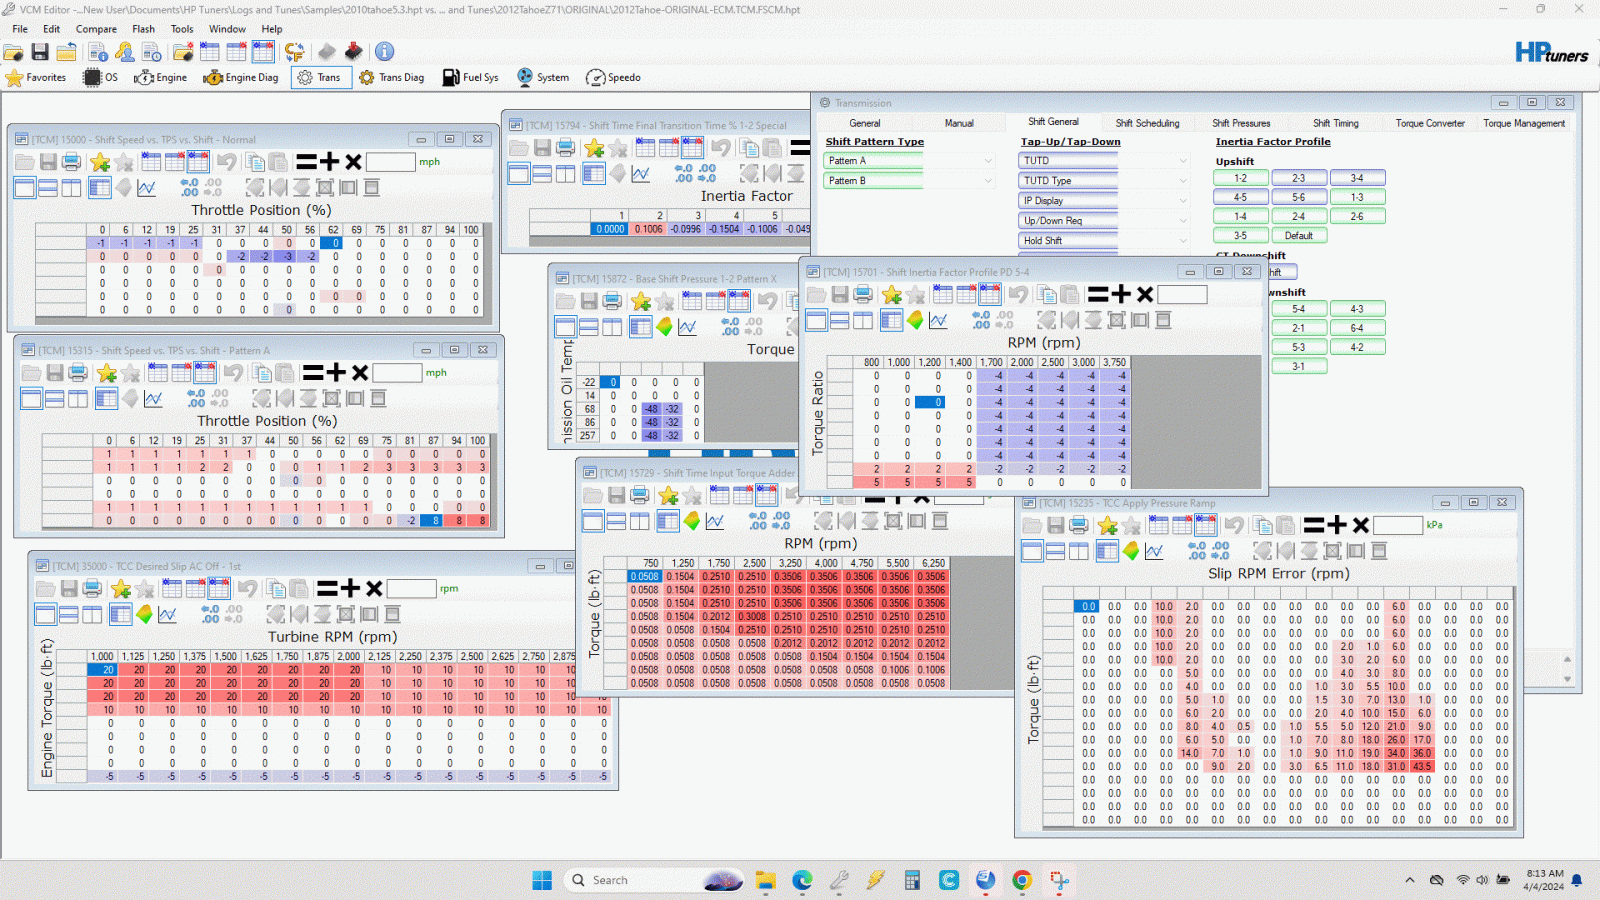The width and height of the screenshot is (1600, 900).
Task: Open the IP Display dropdown
Action: pyautogui.click(x=1183, y=201)
